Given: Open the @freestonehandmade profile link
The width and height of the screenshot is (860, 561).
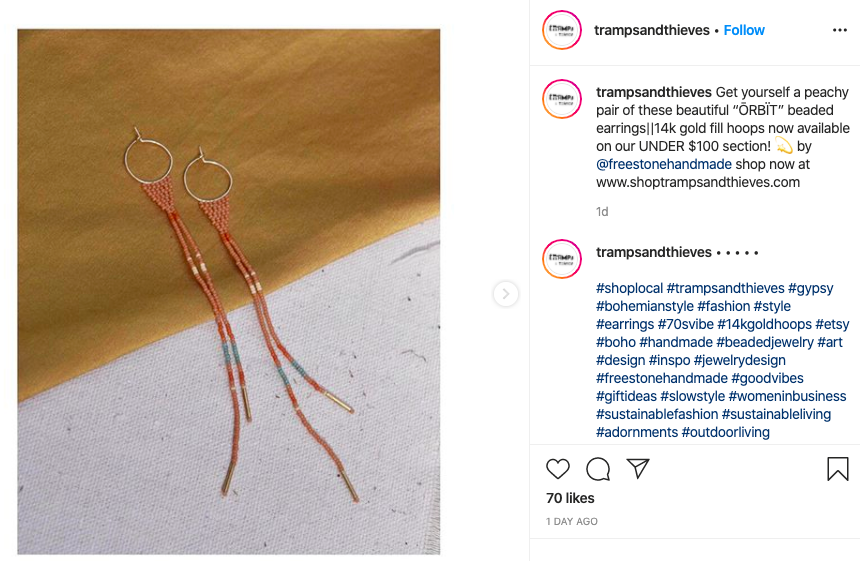Looking at the screenshot, I should 664,164.
